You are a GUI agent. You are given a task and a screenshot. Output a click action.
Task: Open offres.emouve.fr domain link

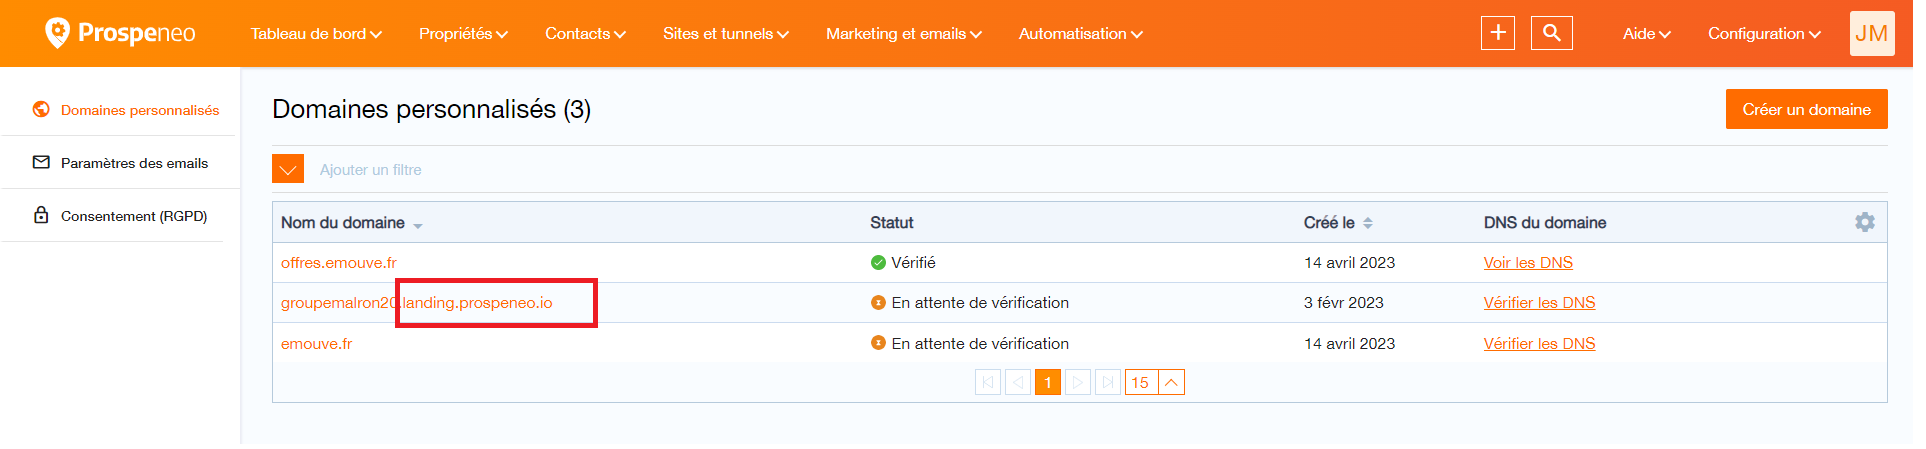click(339, 262)
